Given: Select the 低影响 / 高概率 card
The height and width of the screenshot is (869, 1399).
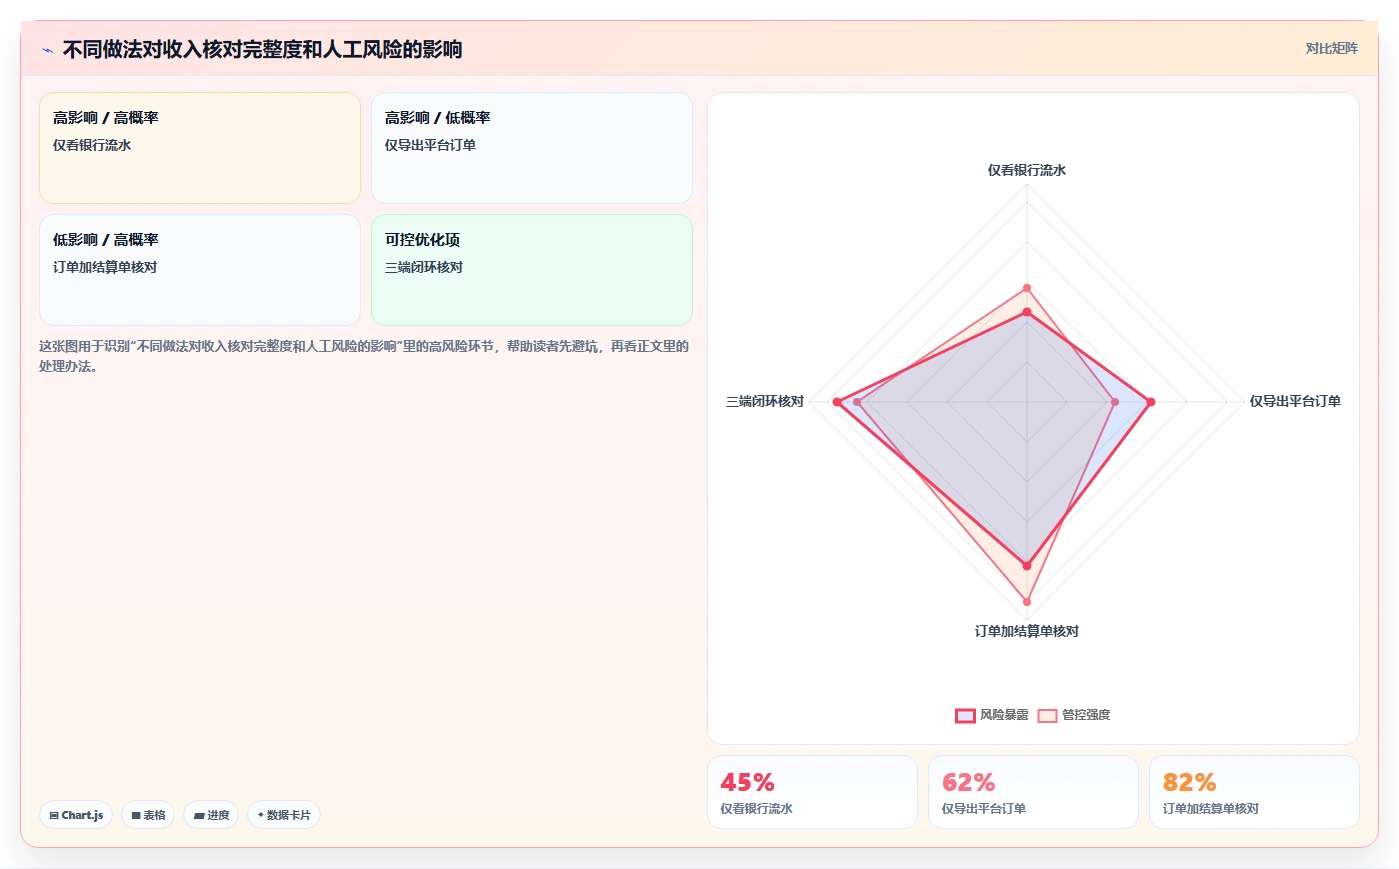Looking at the screenshot, I should coord(200,270).
